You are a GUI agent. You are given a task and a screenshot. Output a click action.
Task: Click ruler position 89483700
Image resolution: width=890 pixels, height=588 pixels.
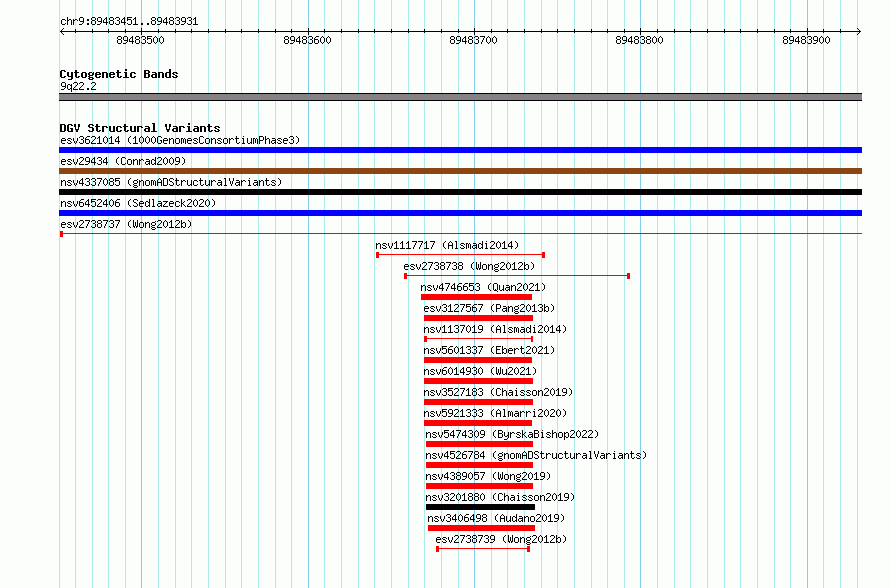coord(473,40)
